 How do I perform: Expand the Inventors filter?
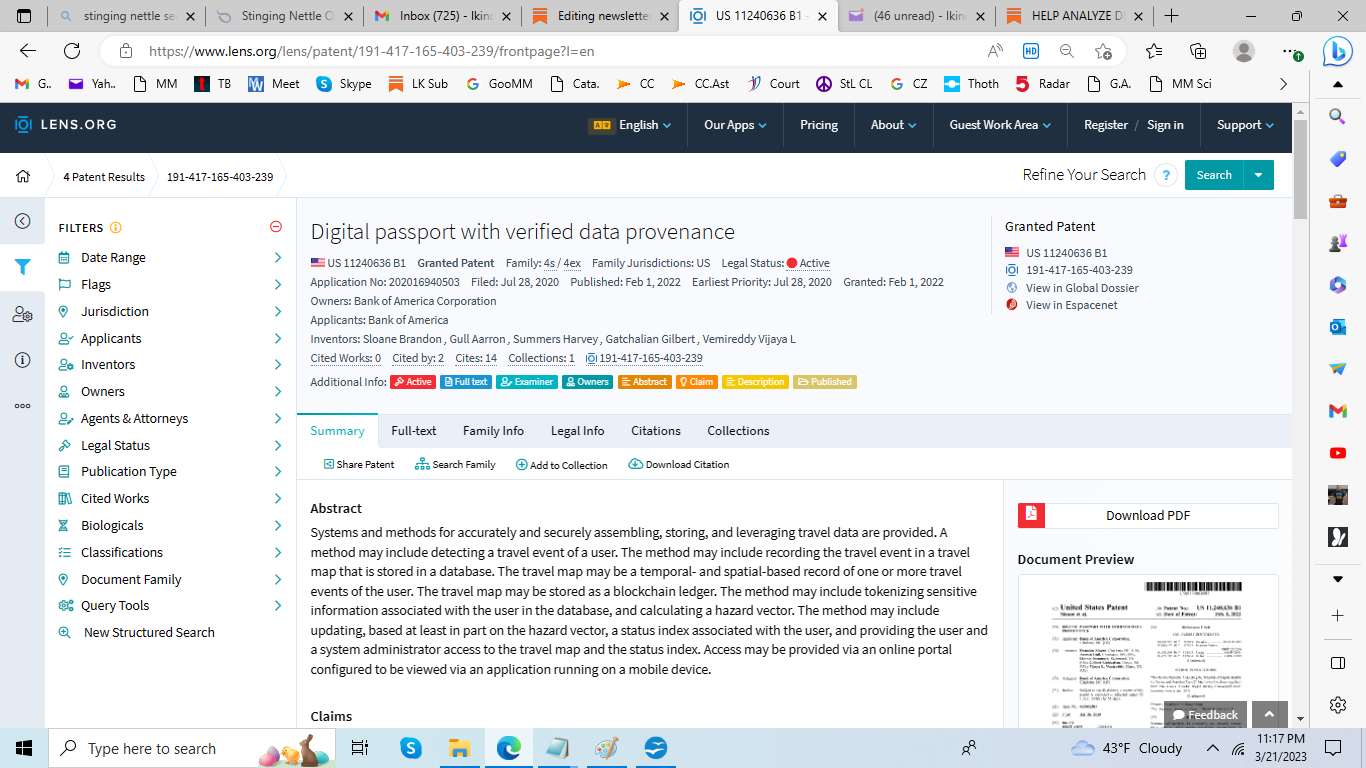coord(170,365)
